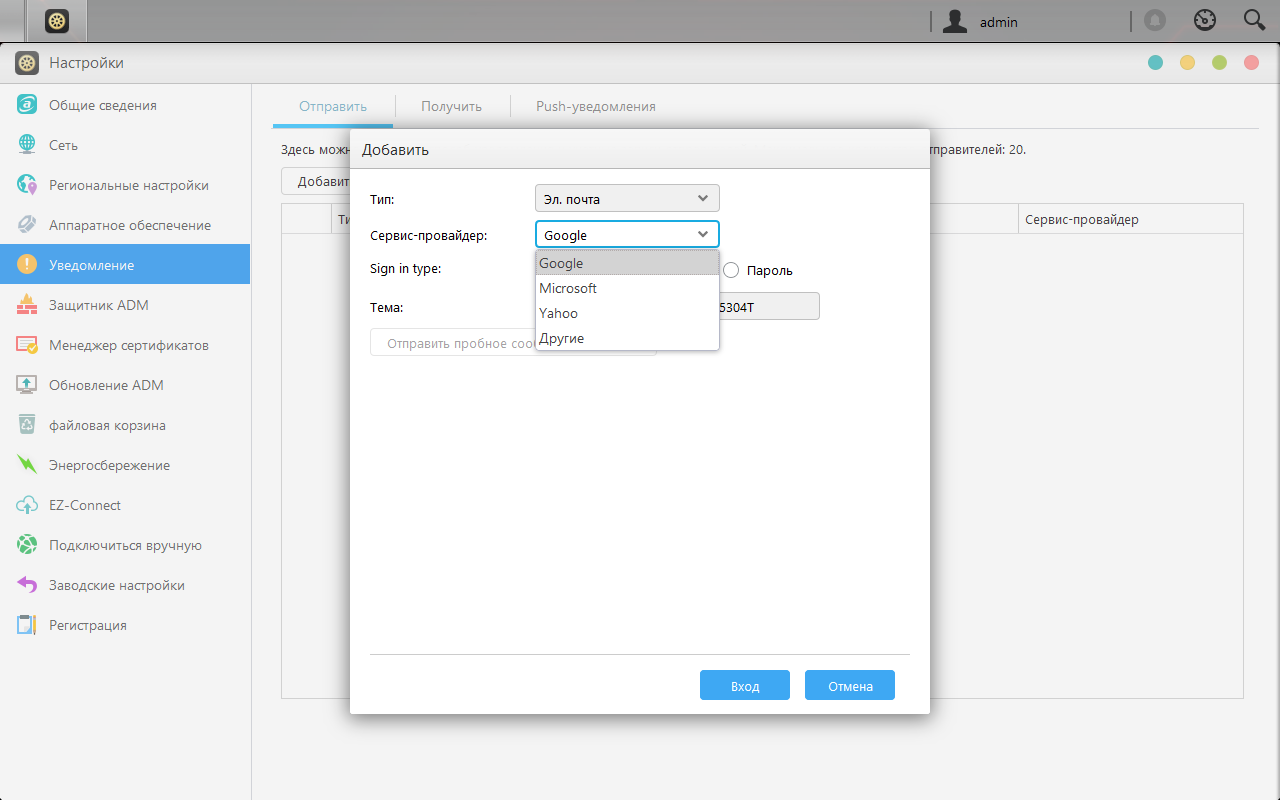Image resolution: width=1280 pixels, height=800 pixels.
Task: Choose Microsoft from the provider list
Action: point(627,288)
